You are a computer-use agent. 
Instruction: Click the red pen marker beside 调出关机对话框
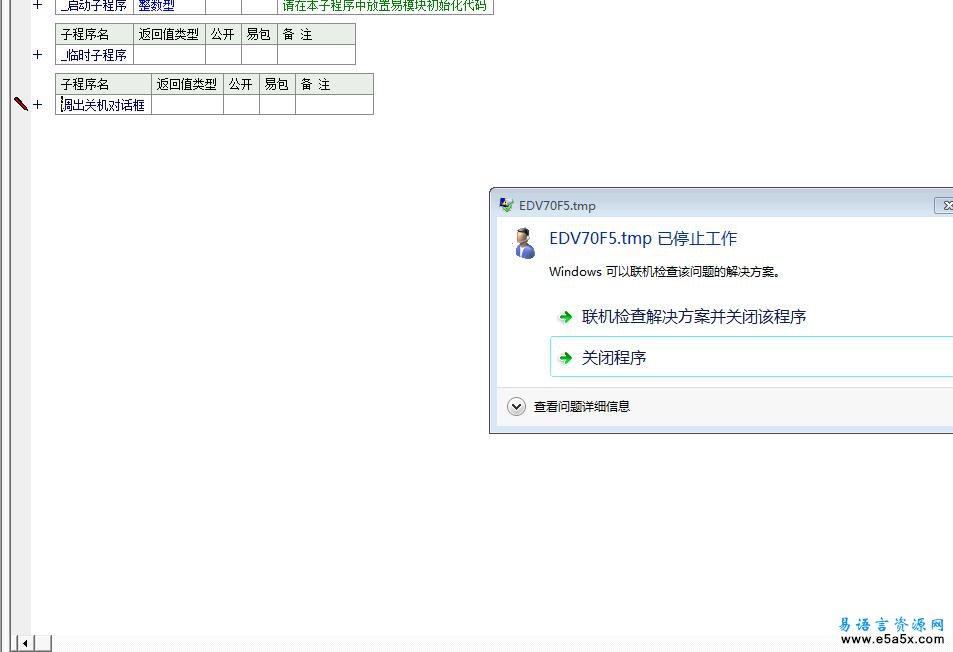(21, 104)
